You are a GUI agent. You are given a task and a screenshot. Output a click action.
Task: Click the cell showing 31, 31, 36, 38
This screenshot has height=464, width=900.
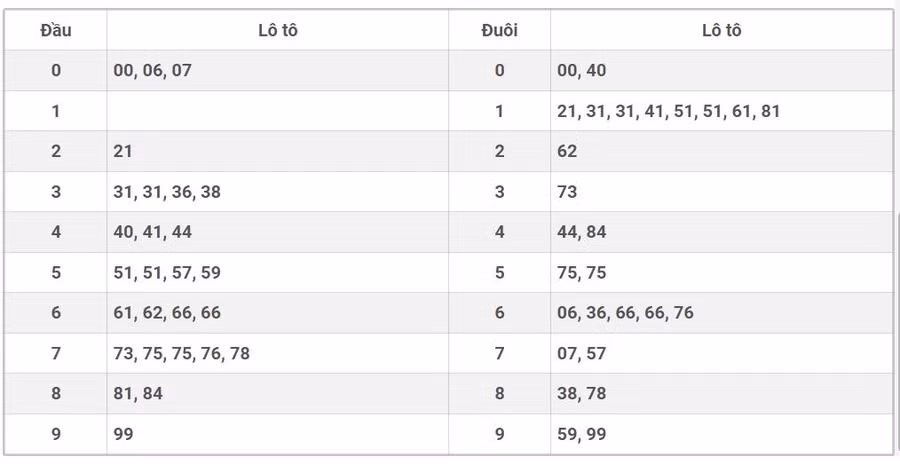coord(167,192)
